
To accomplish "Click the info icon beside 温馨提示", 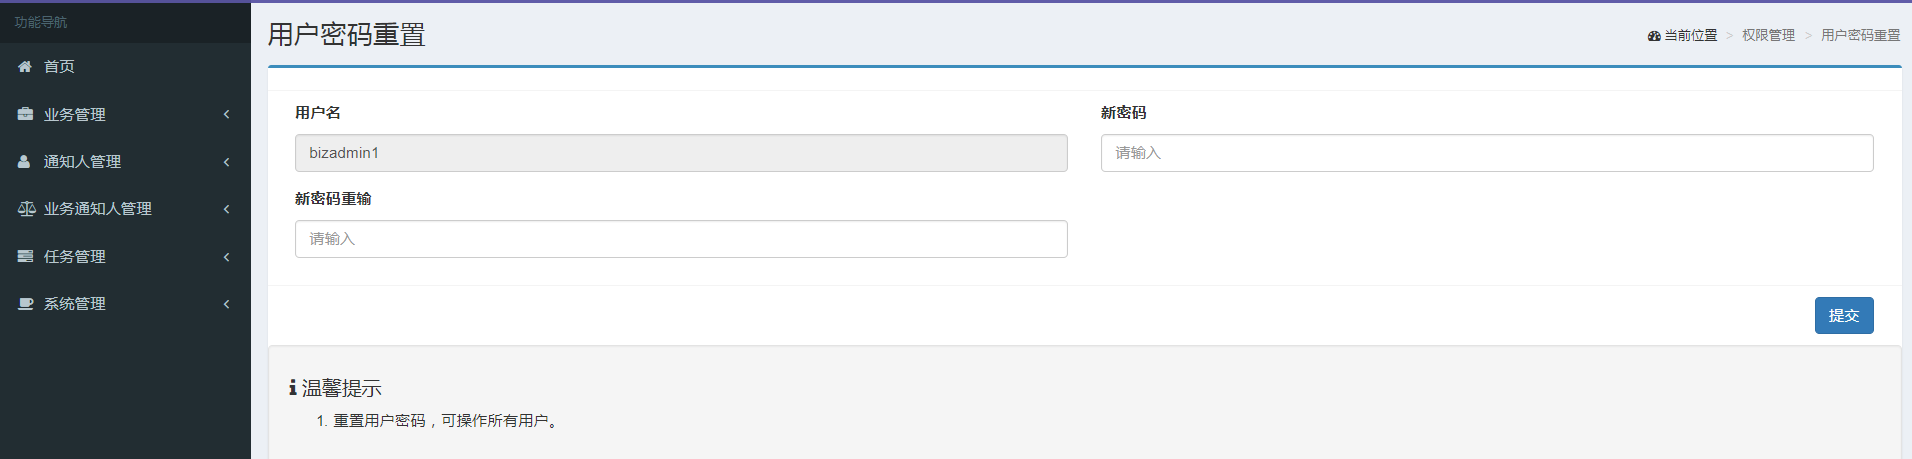I will (x=293, y=387).
